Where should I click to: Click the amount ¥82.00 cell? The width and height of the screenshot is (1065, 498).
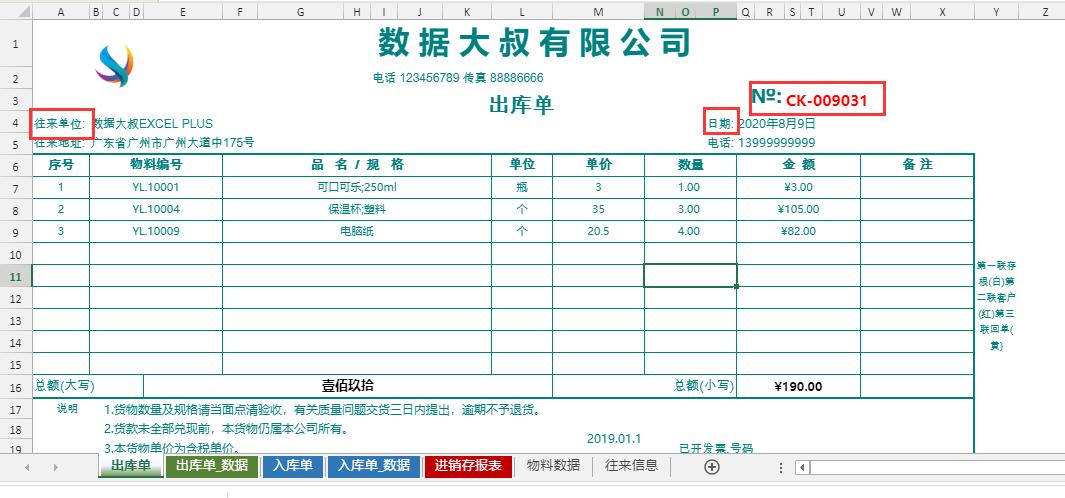point(799,231)
